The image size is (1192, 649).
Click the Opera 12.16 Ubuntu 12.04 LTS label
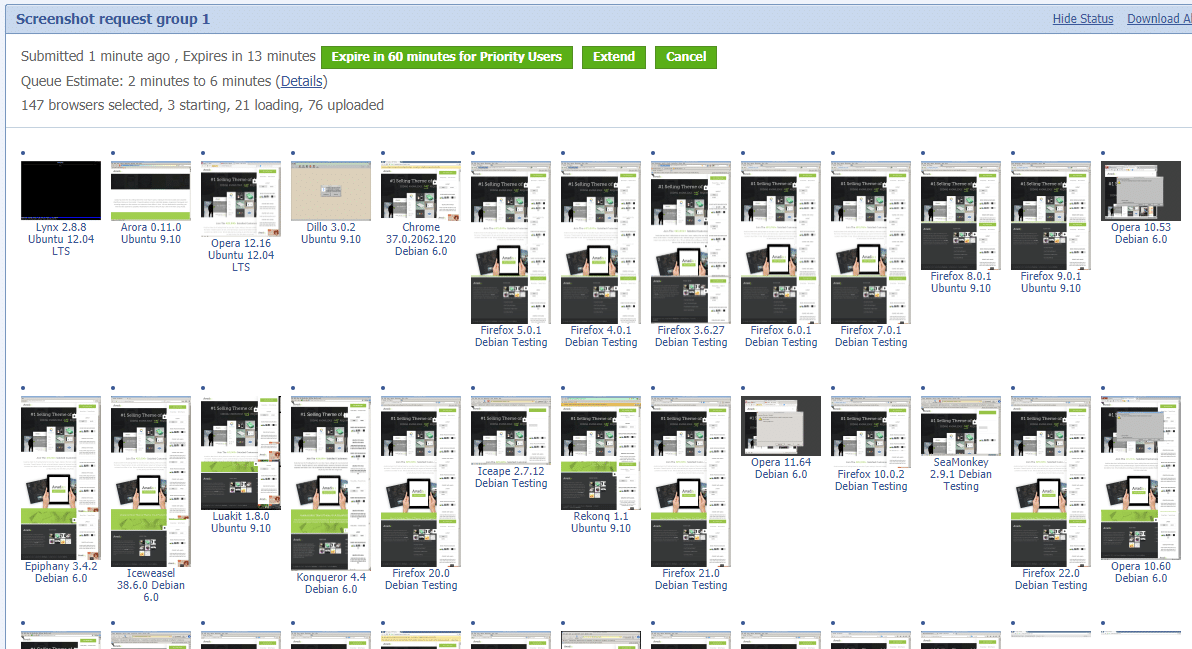pos(241,255)
